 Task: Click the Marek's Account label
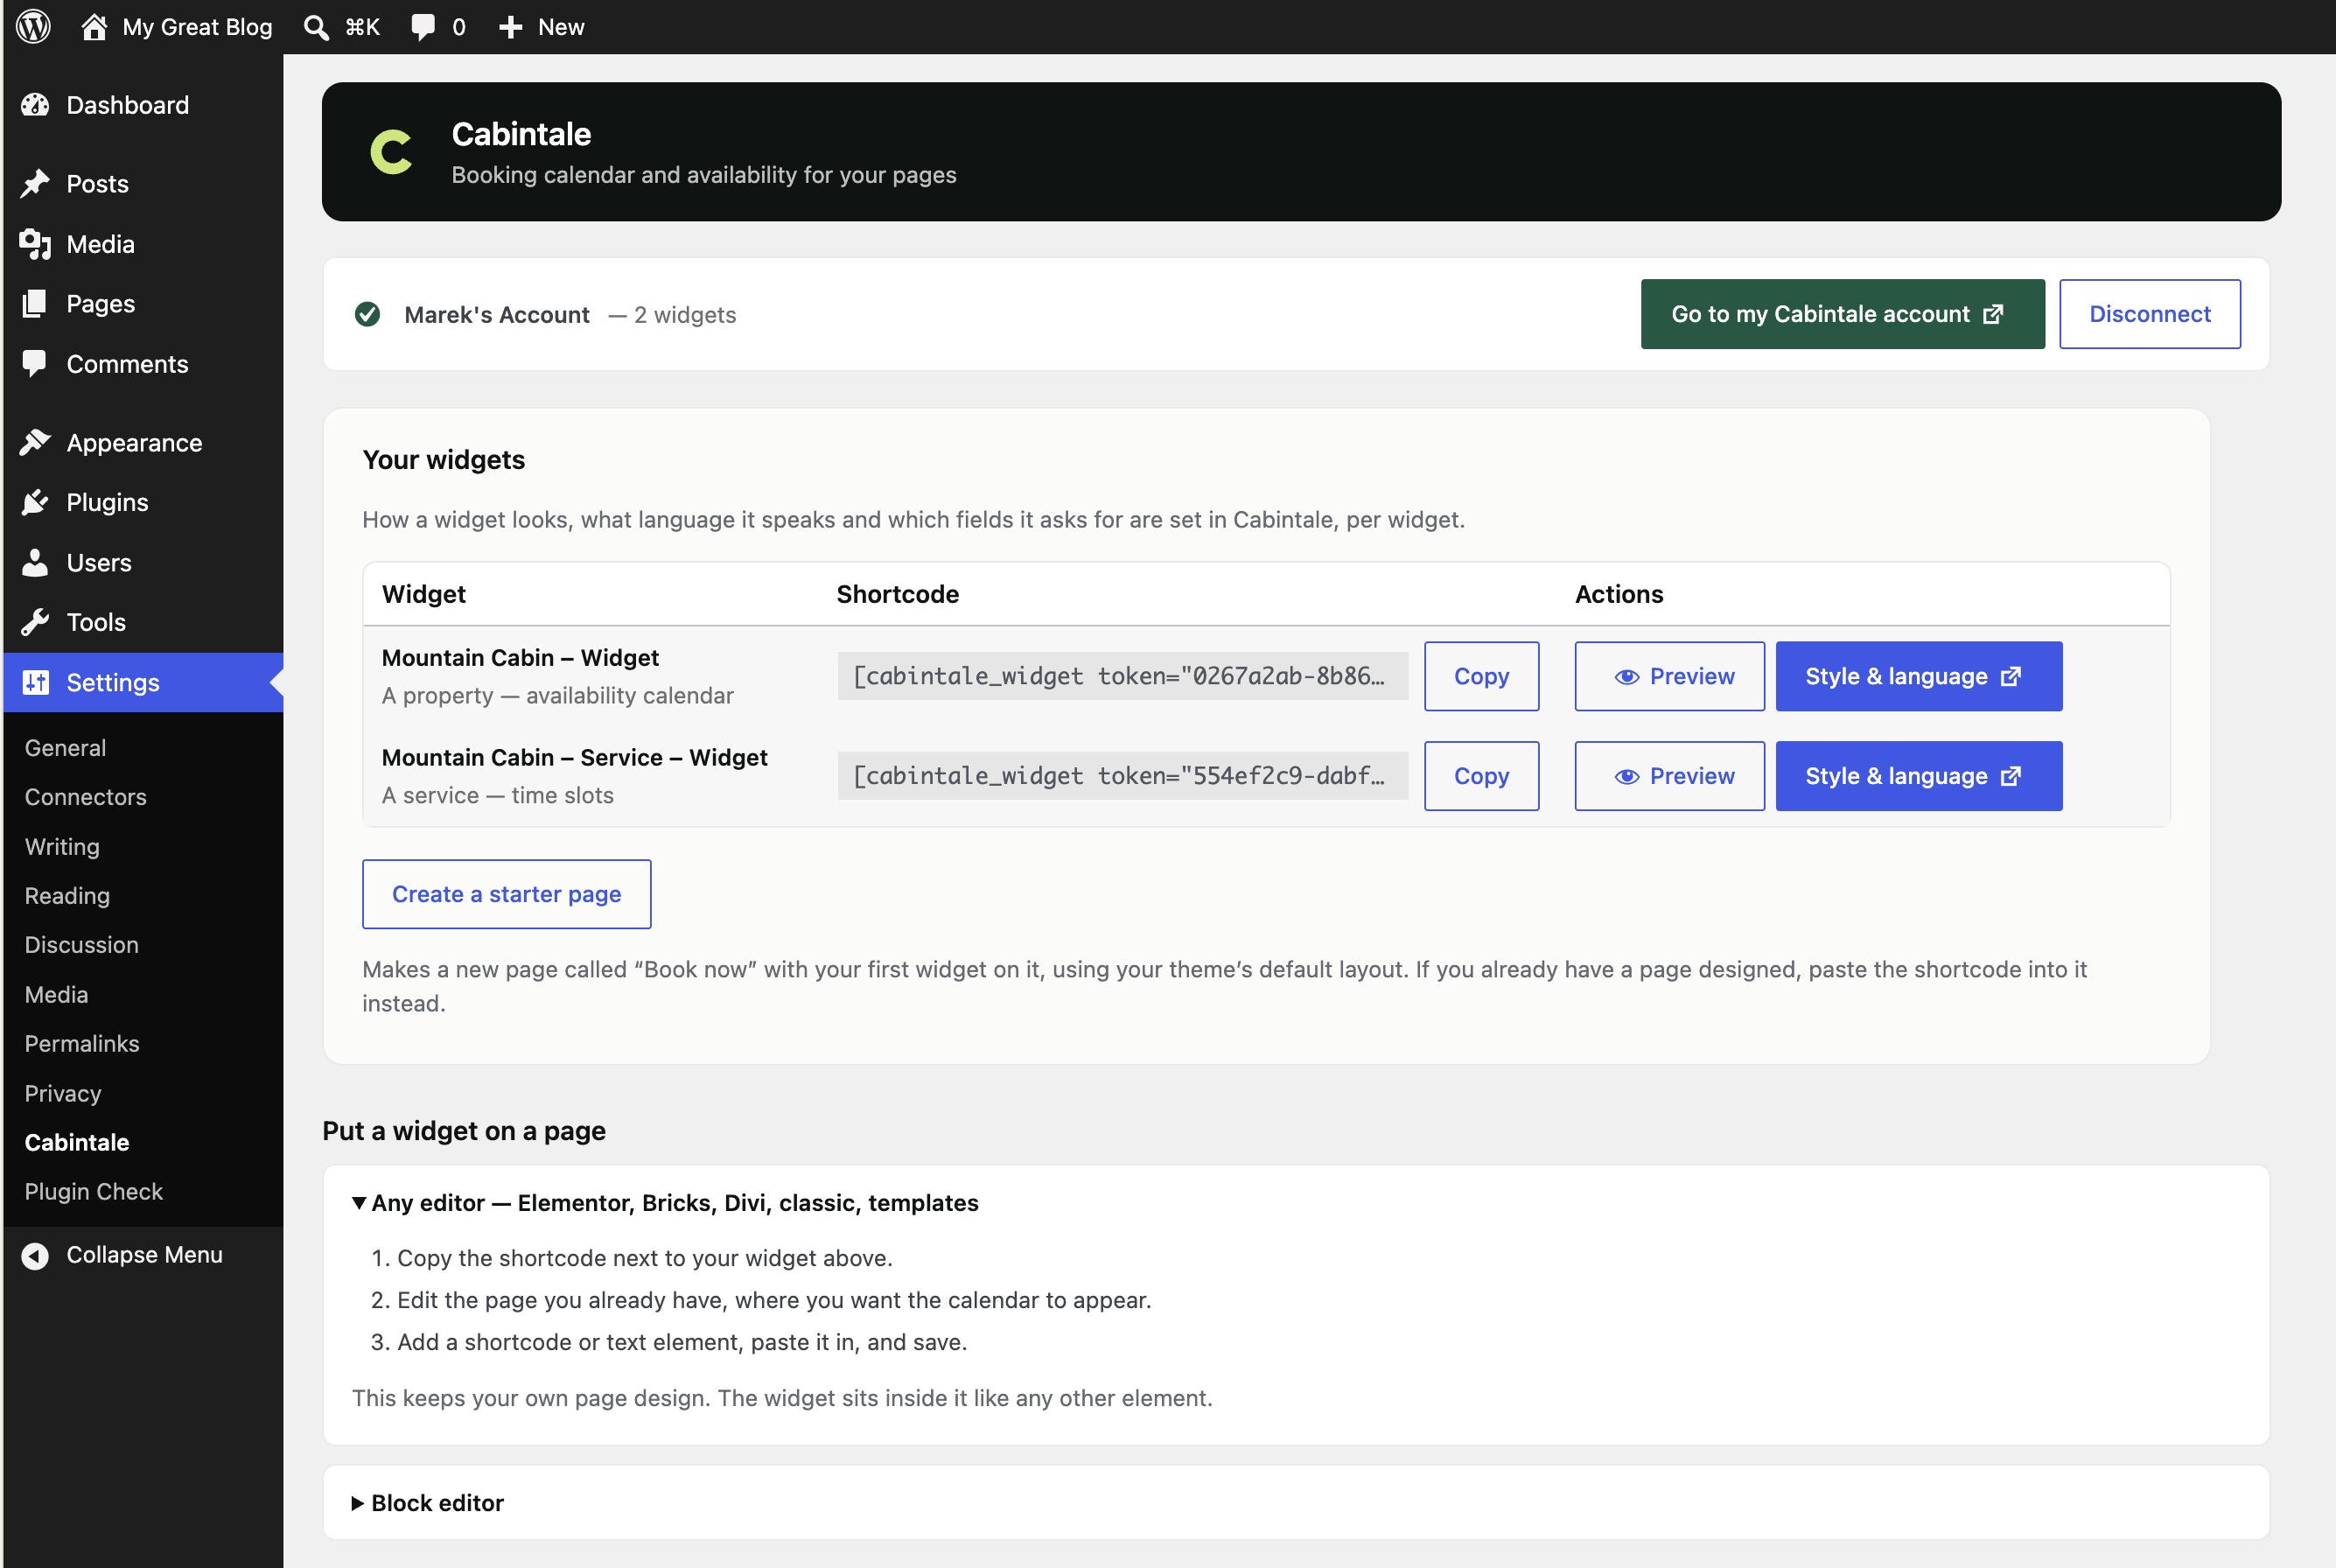tap(497, 315)
